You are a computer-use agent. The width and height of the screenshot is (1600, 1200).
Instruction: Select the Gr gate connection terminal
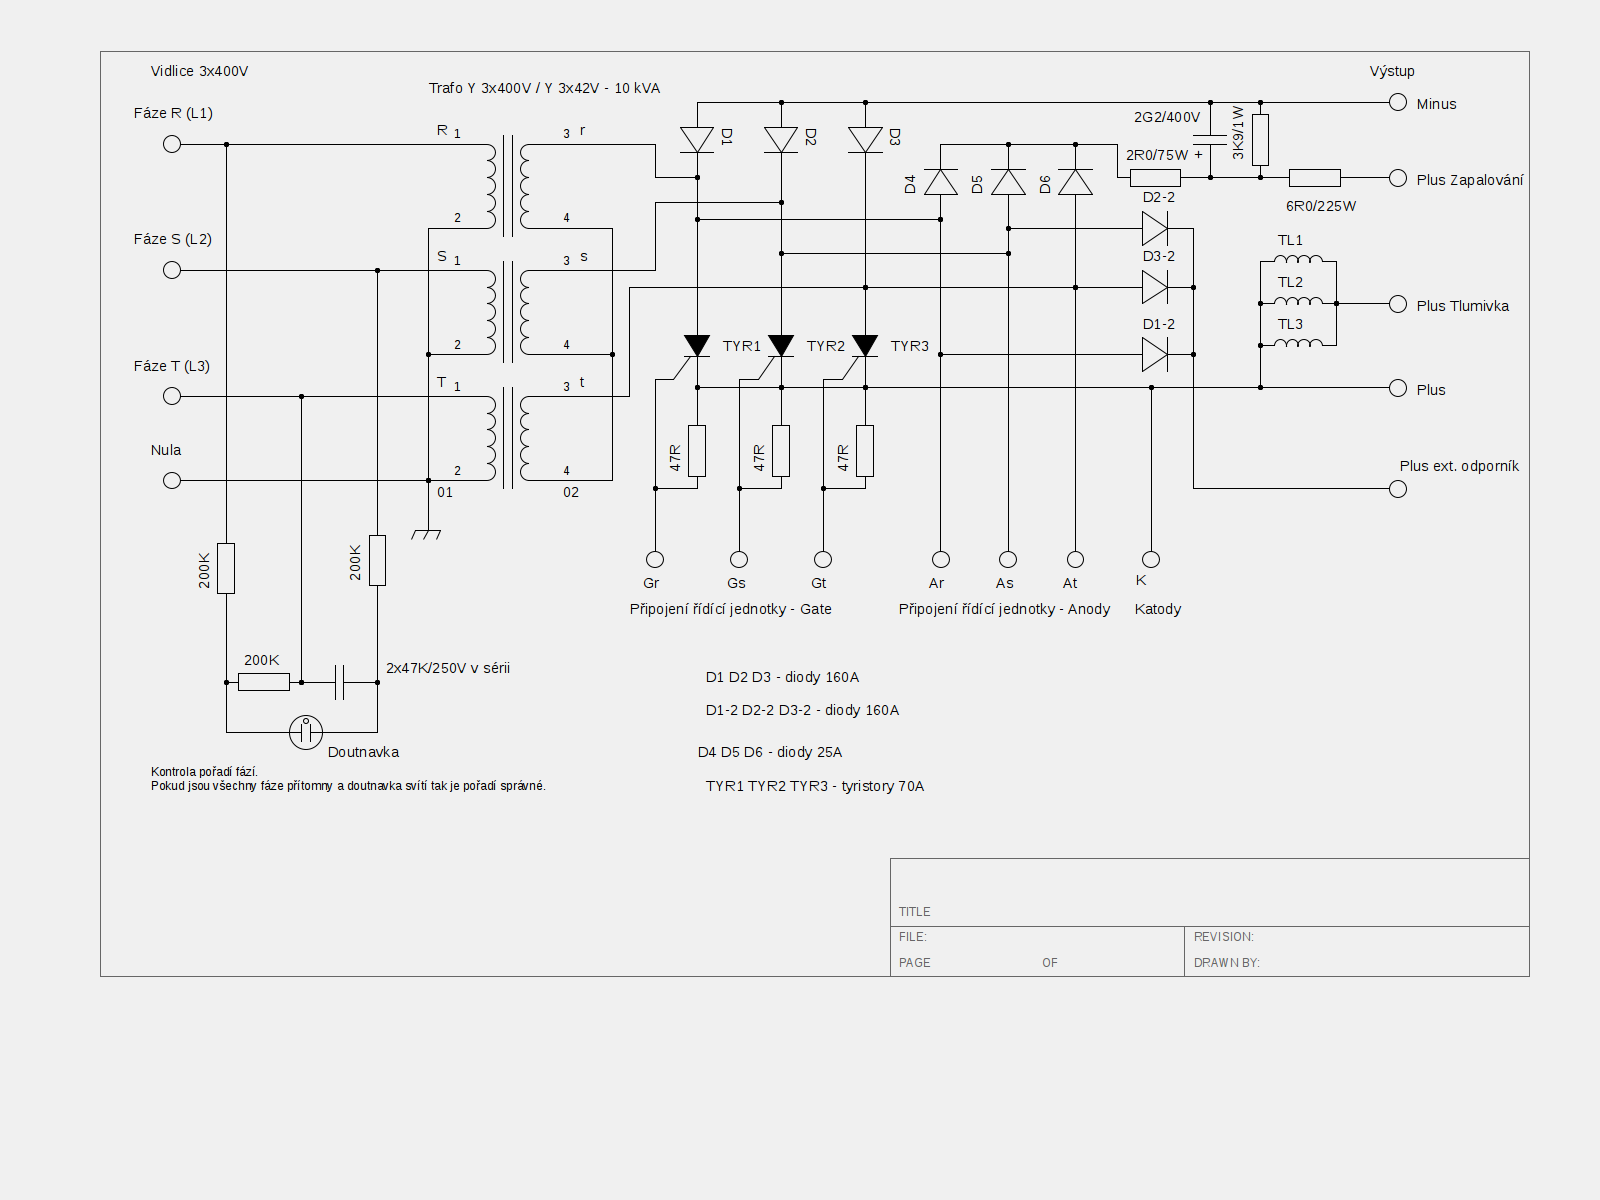(x=655, y=559)
